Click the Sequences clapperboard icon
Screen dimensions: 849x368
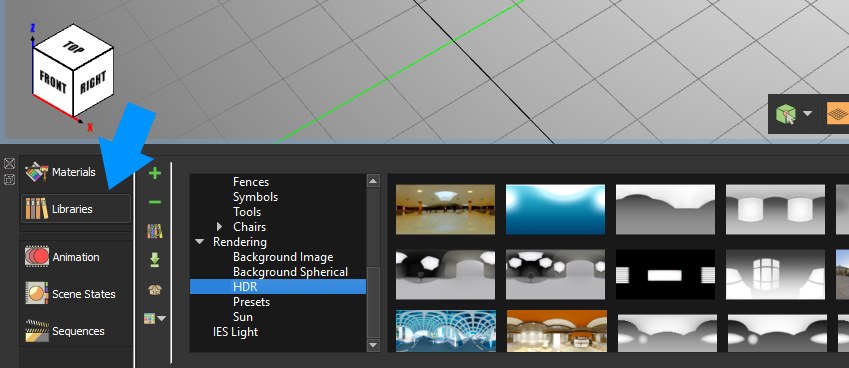[x=36, y=331]
